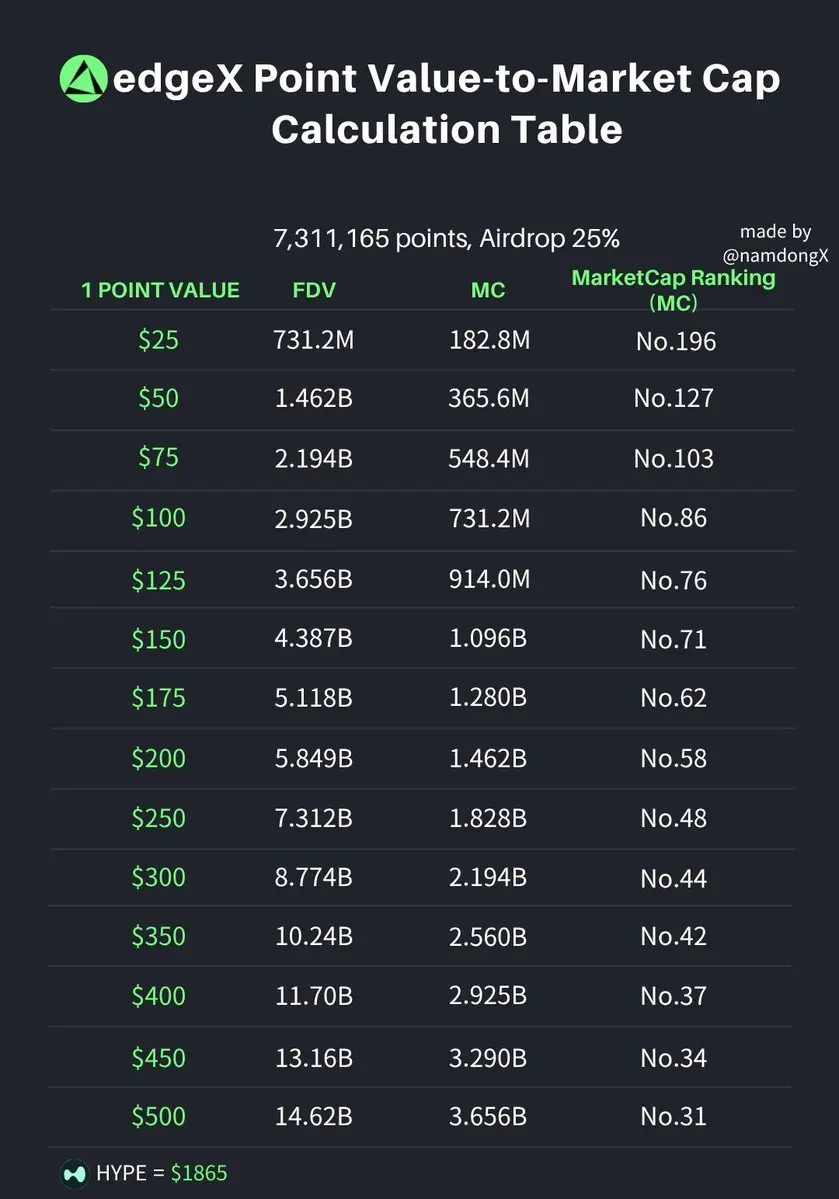Screen dimensions: 839x1199
Task: Select the FDV column header
Action: click(314, 291)
